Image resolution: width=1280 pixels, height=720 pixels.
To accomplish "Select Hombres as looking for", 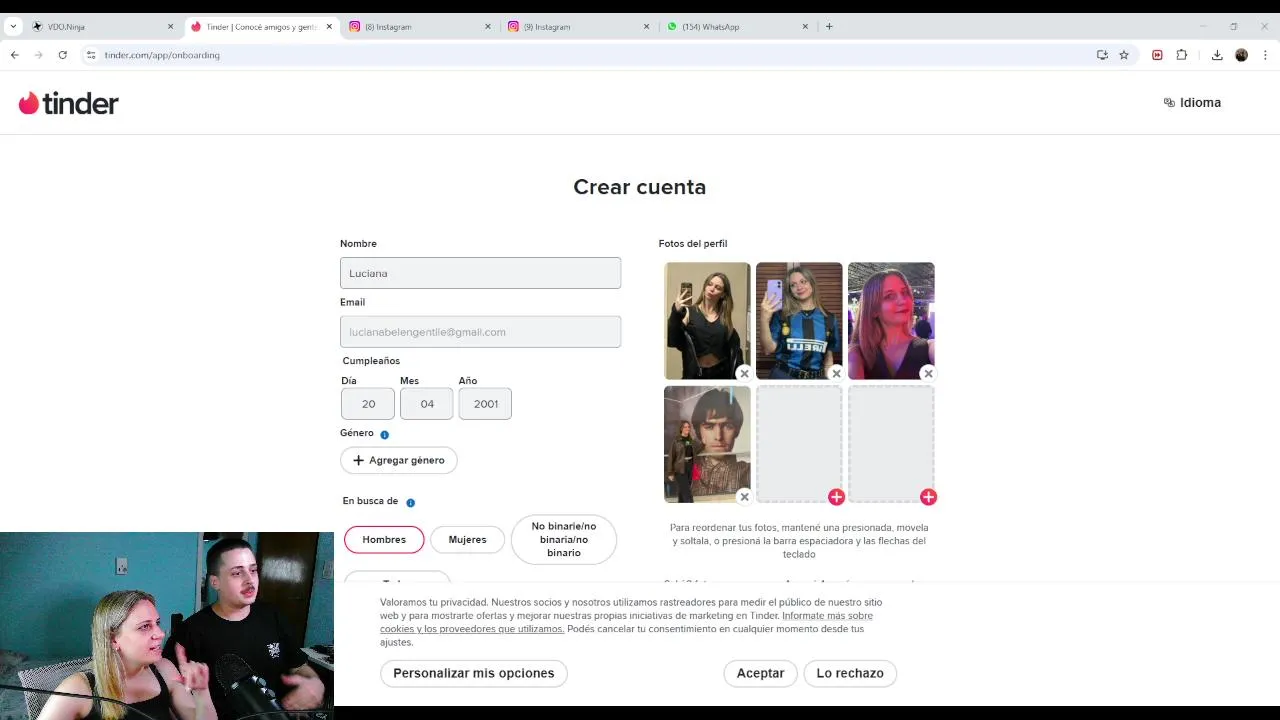I will (384, 539).
